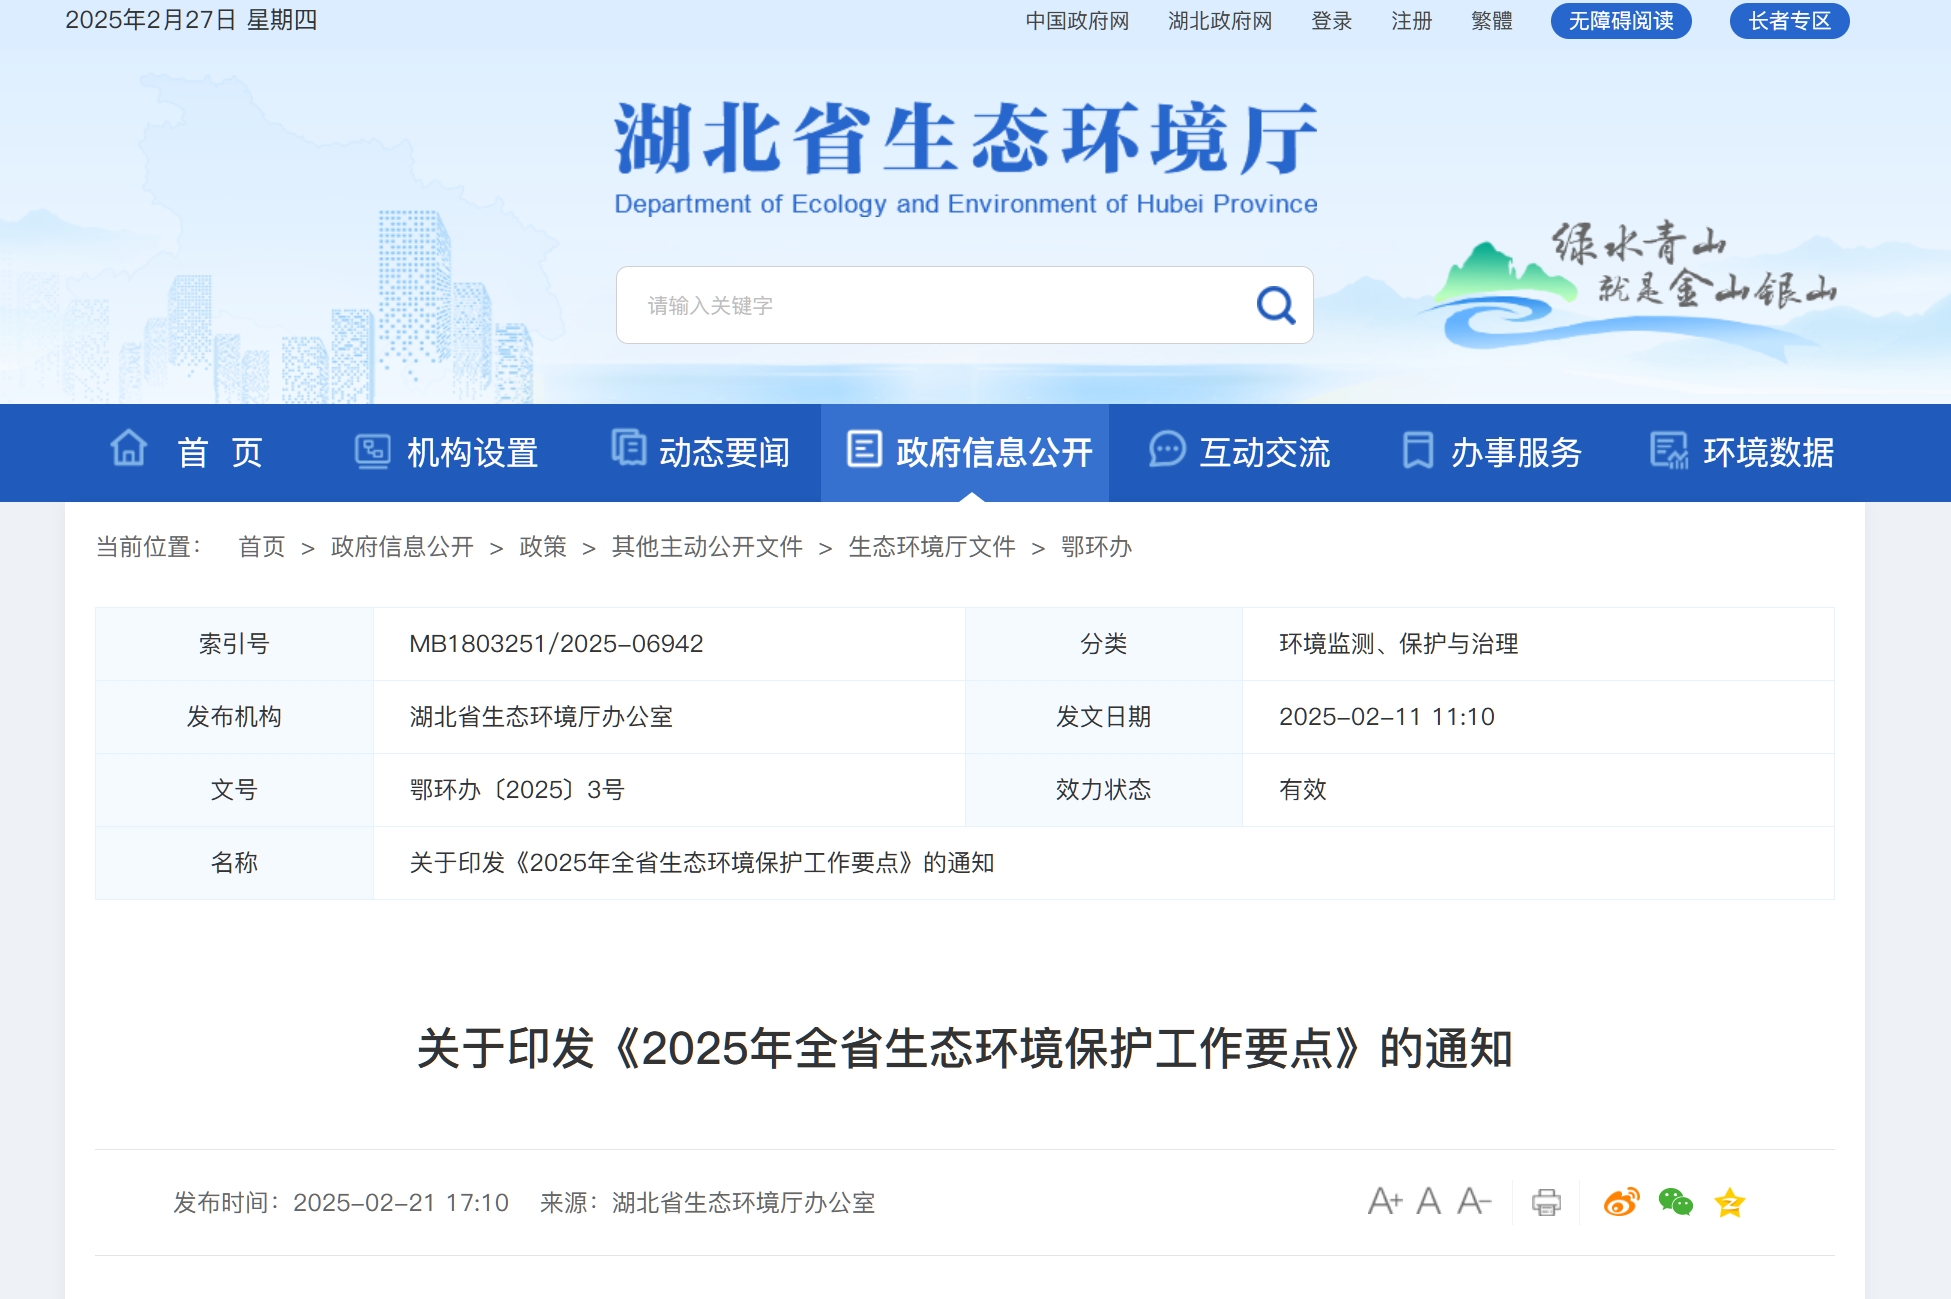Viewport: 1951px width, 1299px height.
Task: Click the 互动交流 chat bubble icon
Action: coord(1167,449)
